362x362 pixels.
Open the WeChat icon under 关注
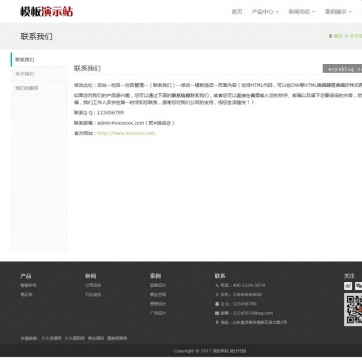click(x=358, y=286)
